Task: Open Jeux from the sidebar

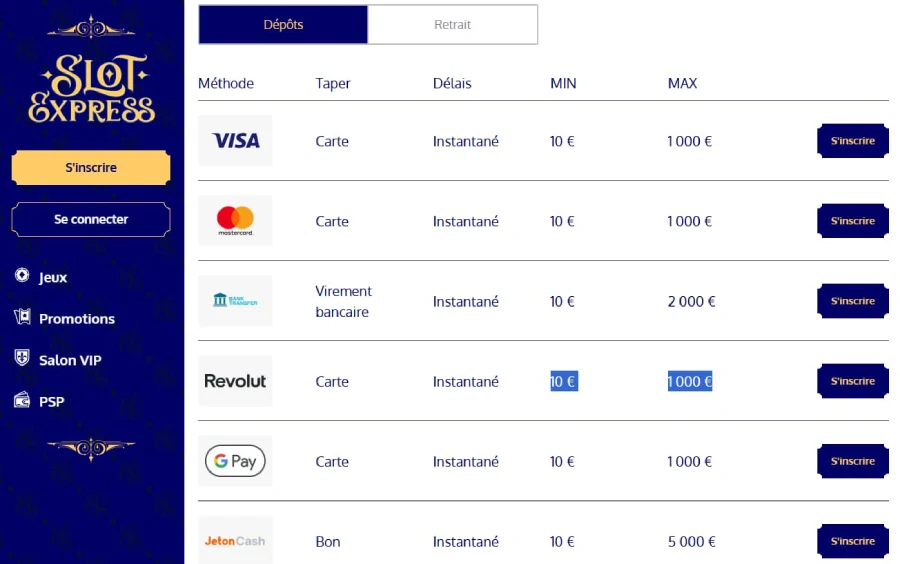Action: coord(53,277)
